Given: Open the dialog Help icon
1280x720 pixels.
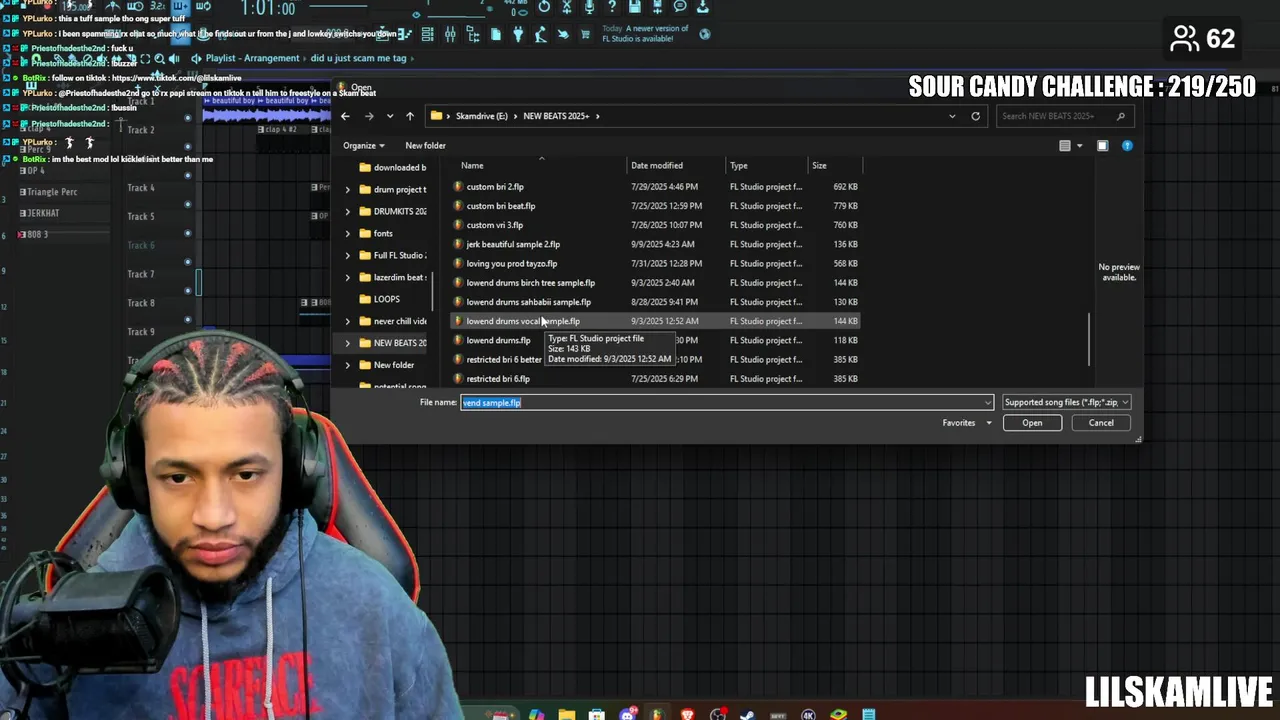Looking at the screenshot, I should (x=1127, y=146).
